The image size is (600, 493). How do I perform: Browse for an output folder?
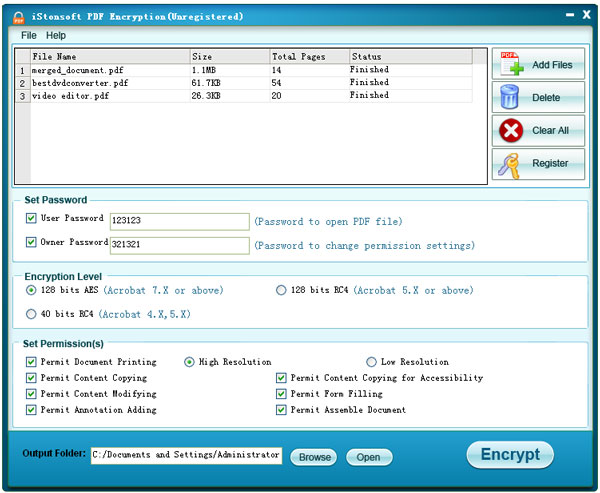pyautogui.click(x=314, y=457)
